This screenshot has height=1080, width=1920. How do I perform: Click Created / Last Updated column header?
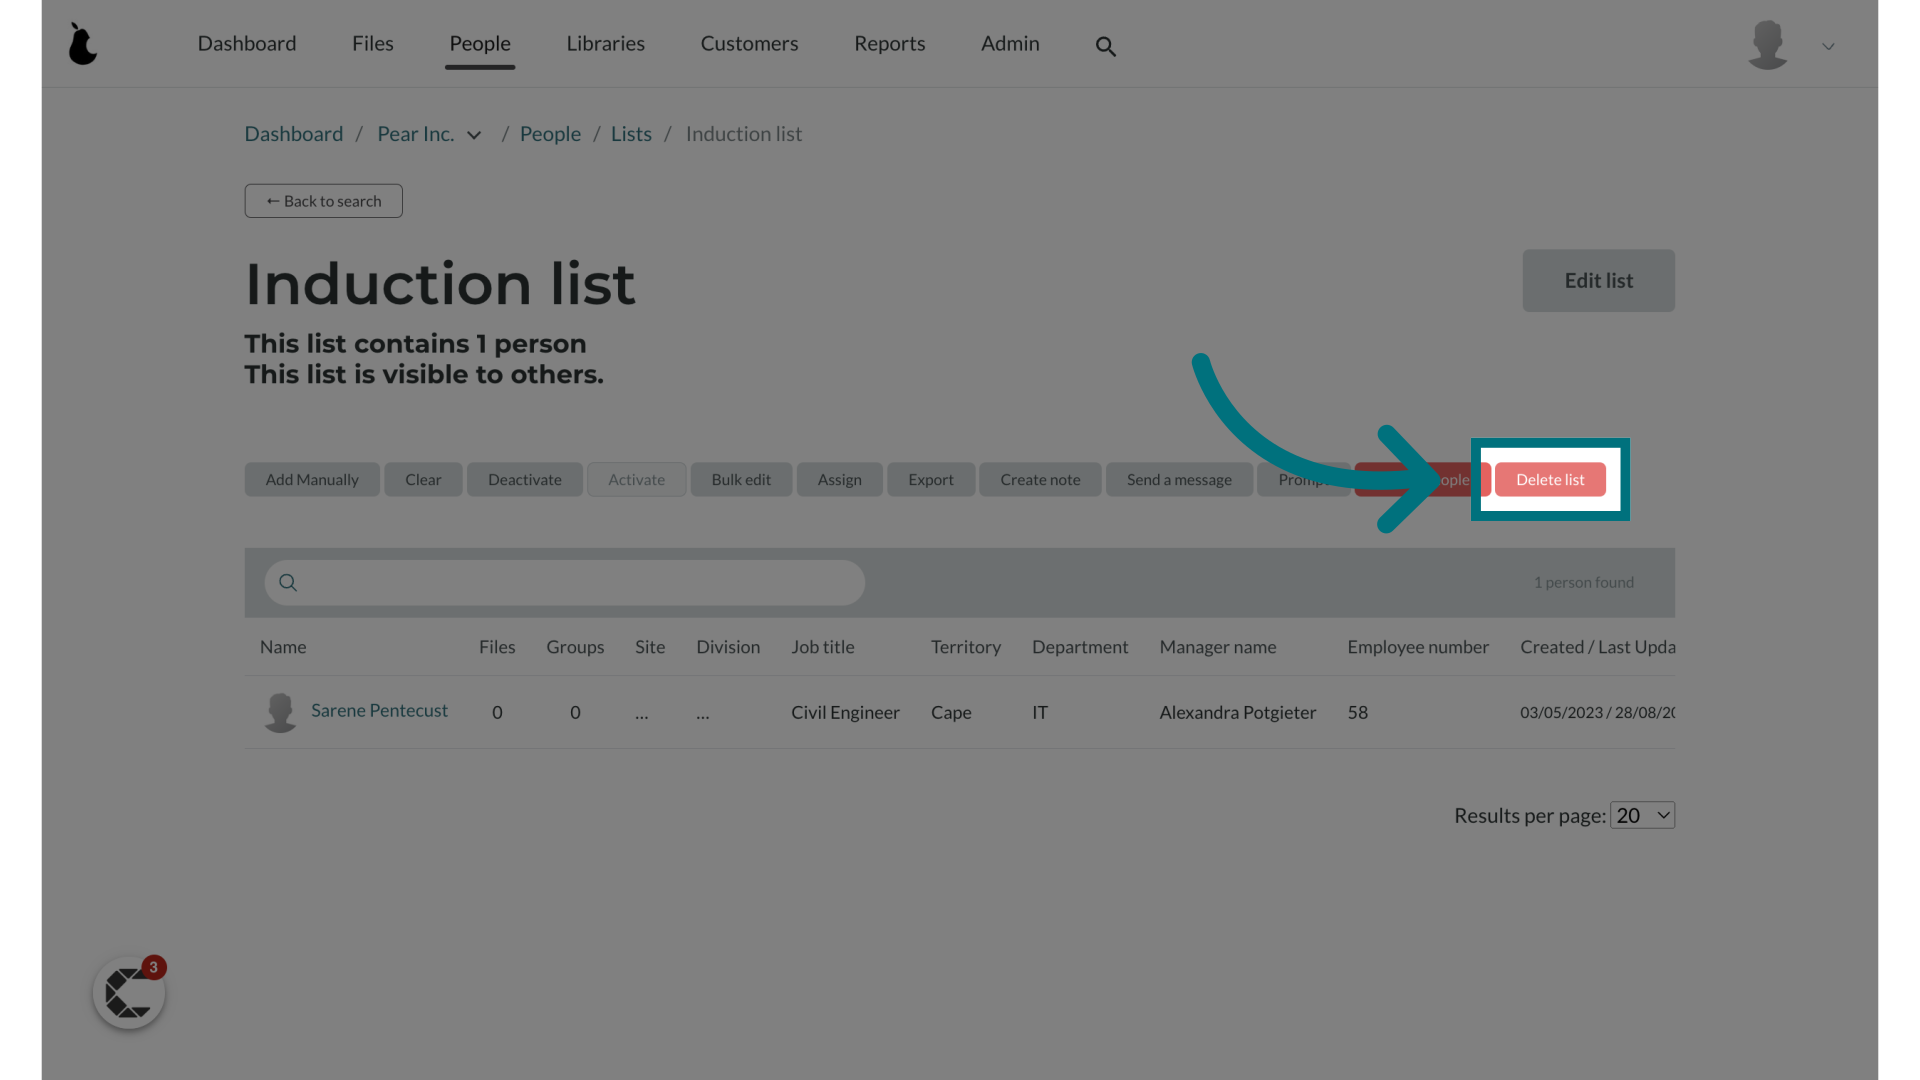point(1597,647)
